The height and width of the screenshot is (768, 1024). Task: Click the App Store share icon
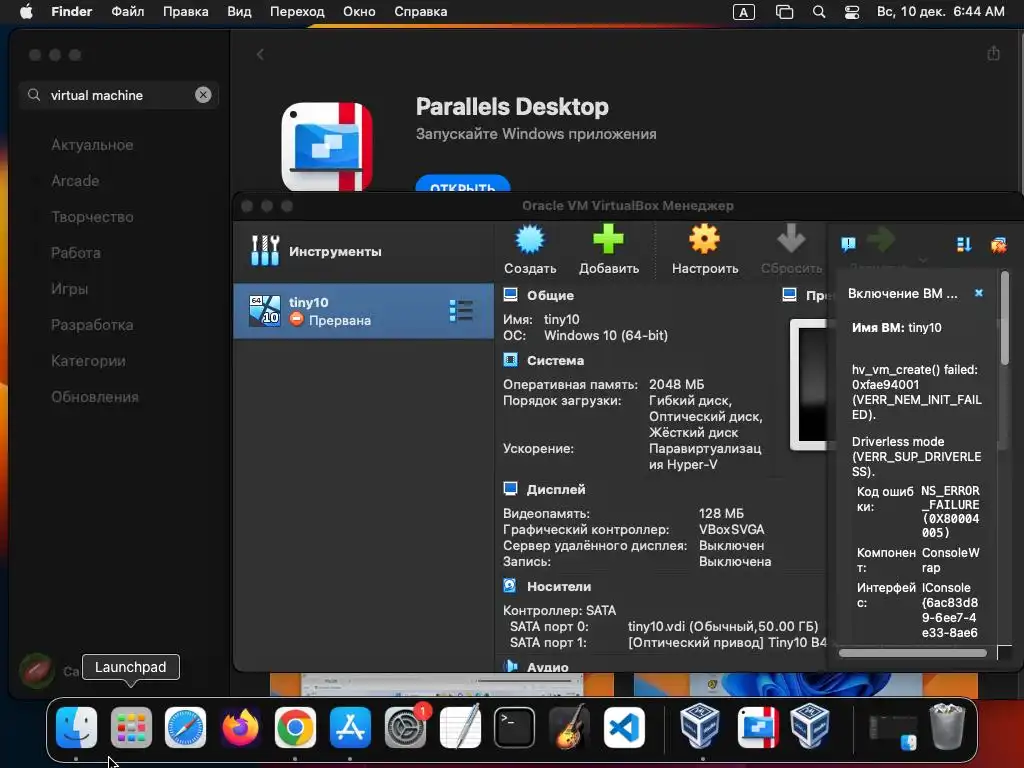pyautogui.click(x=993, y=54)
